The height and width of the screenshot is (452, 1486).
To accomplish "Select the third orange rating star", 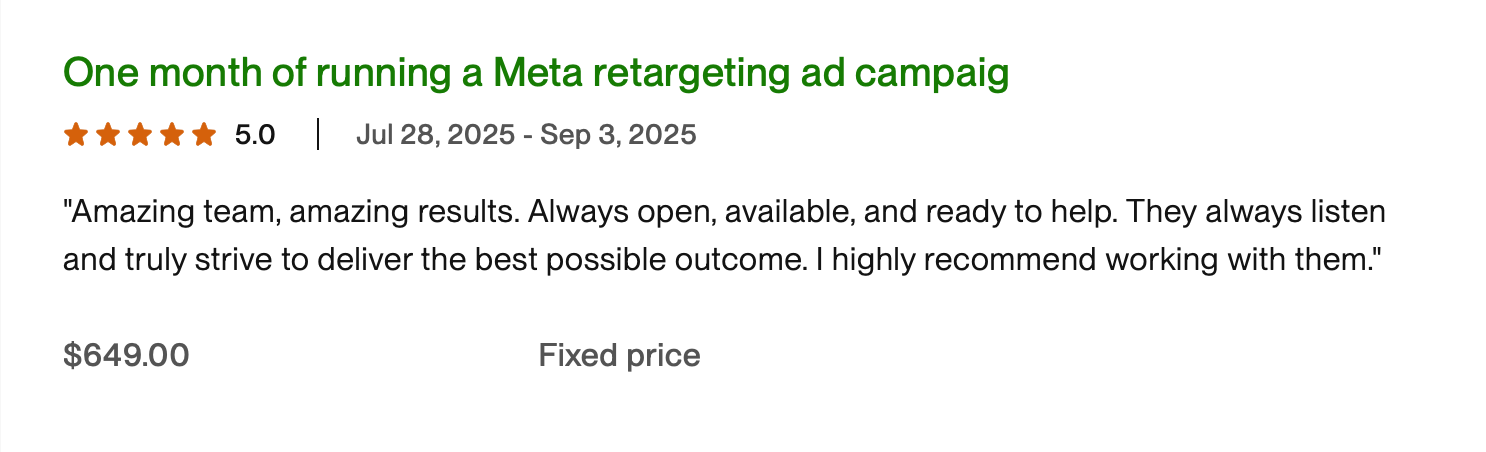I will (x=139, y=134).
